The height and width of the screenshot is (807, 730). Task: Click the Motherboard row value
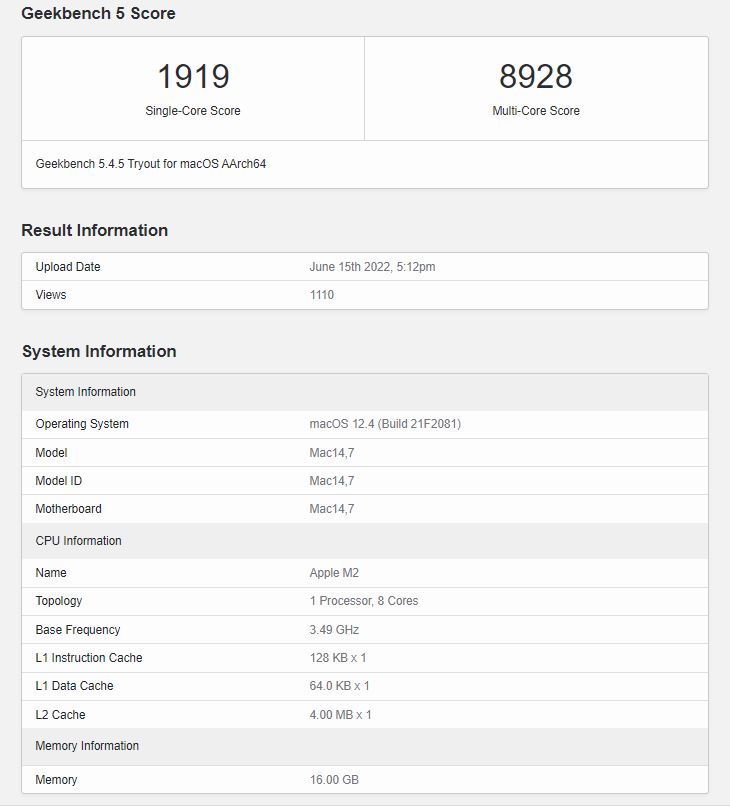332,509
